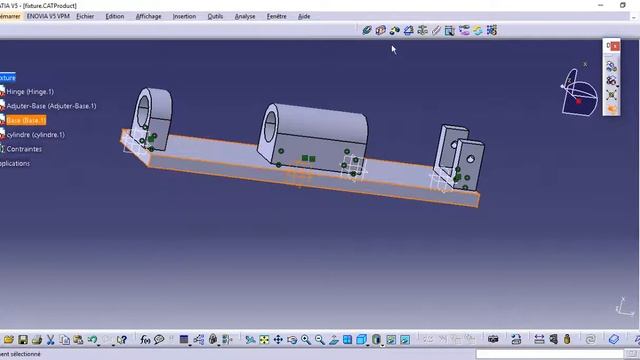
Task: Open the Edition menu
Action: [x=115, y=16]
